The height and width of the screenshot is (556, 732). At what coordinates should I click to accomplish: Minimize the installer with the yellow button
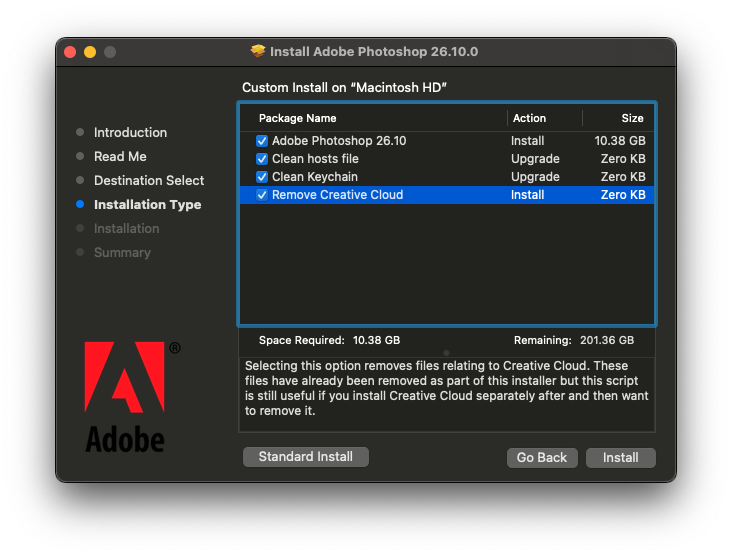[90, 52]
